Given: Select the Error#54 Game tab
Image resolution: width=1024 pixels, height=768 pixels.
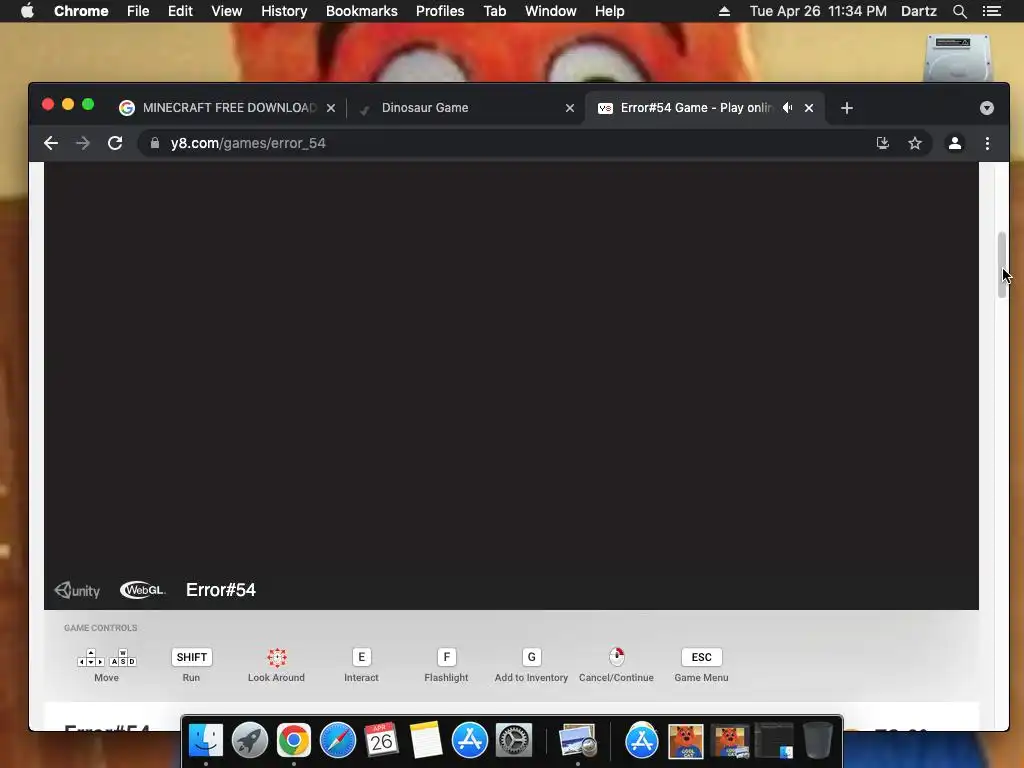Looking at the screenshot, I should click(x=705, y=108).
